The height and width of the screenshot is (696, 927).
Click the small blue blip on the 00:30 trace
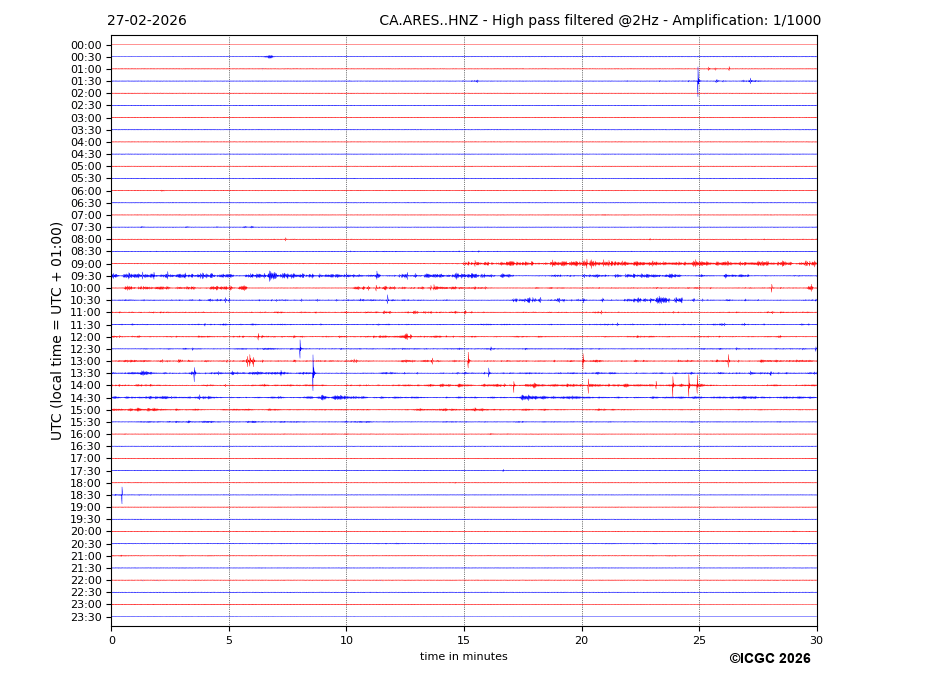pos(269,57)
